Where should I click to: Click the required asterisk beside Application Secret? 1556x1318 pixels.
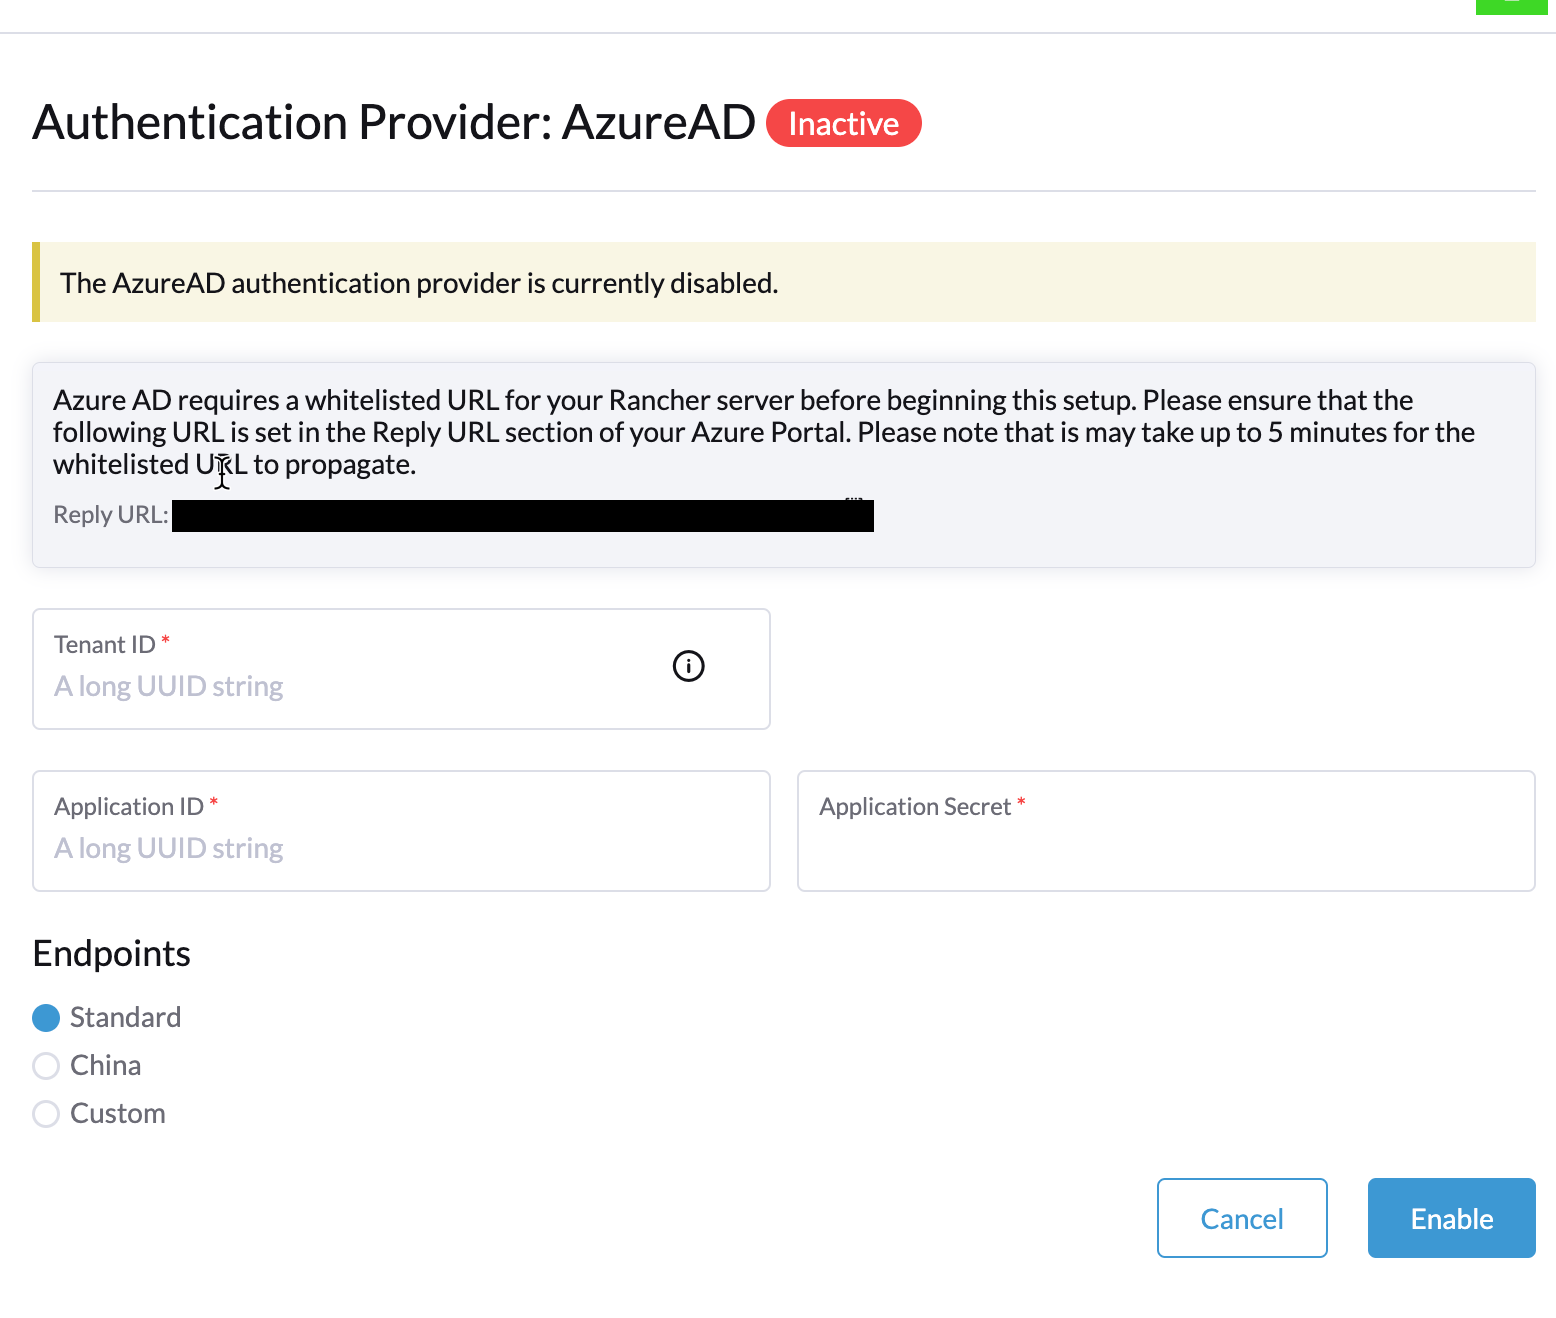(x=1021, y=802)
